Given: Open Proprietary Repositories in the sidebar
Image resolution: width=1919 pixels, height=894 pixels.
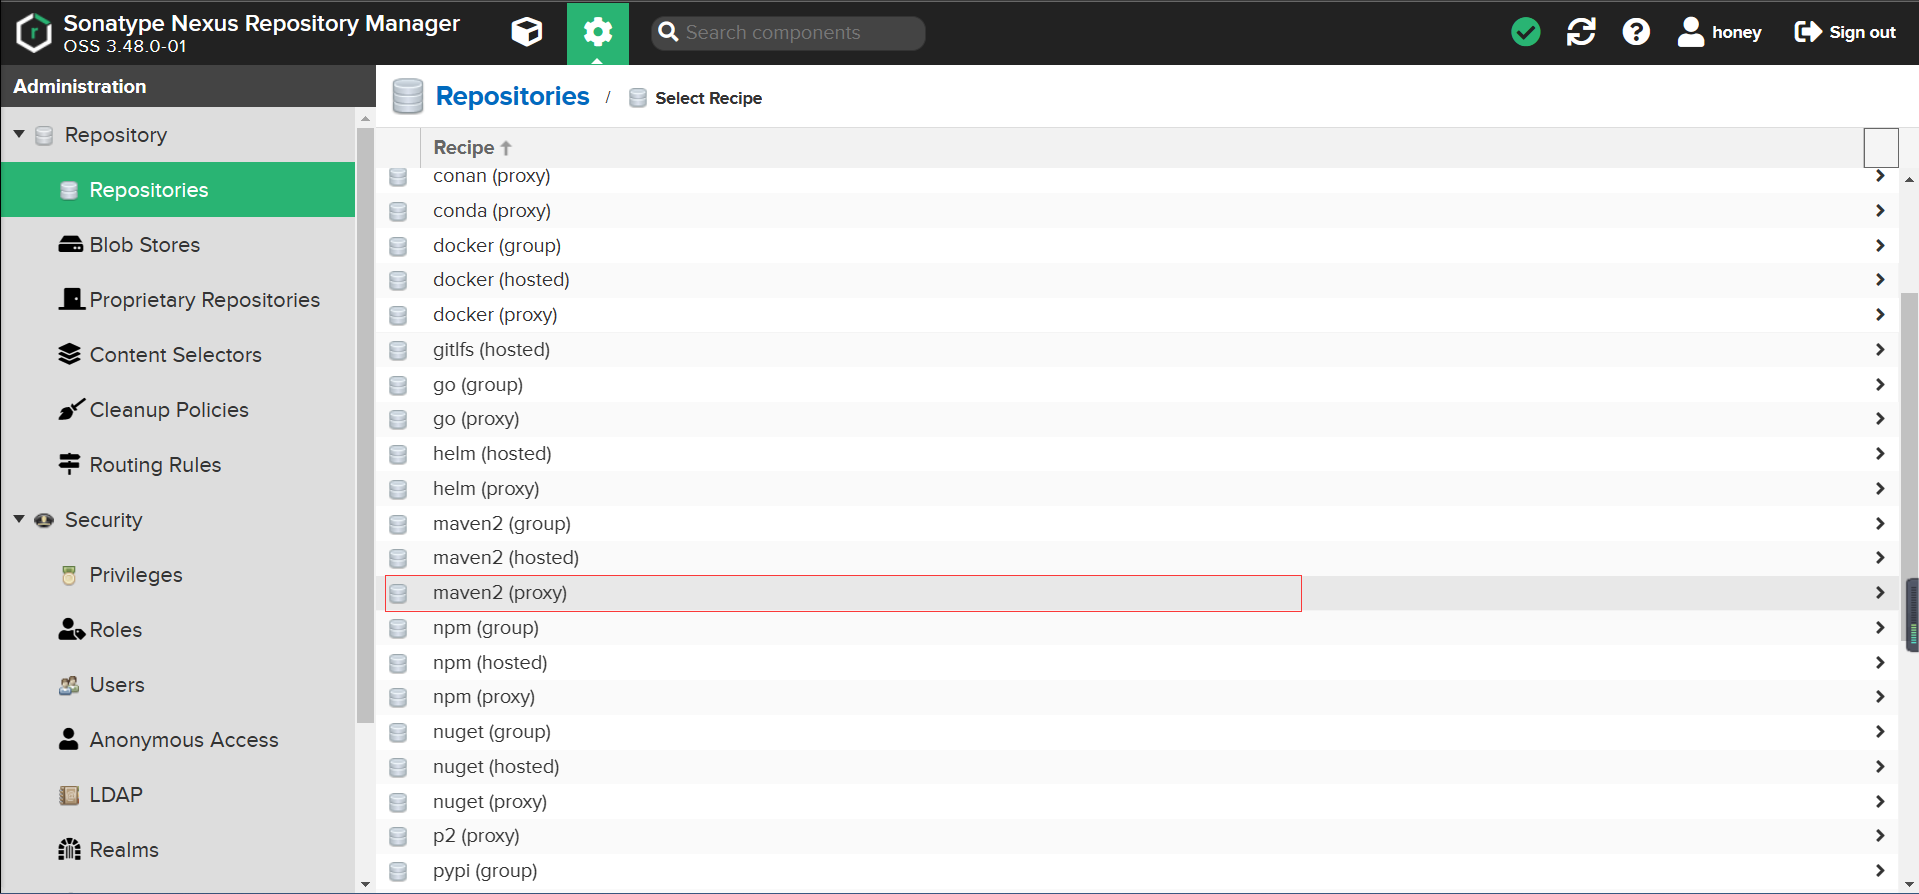Looking at the screenshot, I should pyautogui.click(x=178, y=299).
